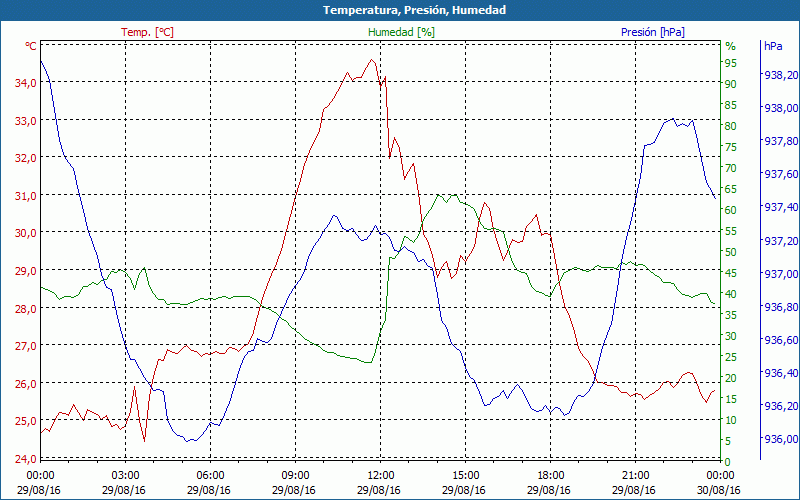
Task: Click the 18:00 time axis label
Action: (551, 476)
